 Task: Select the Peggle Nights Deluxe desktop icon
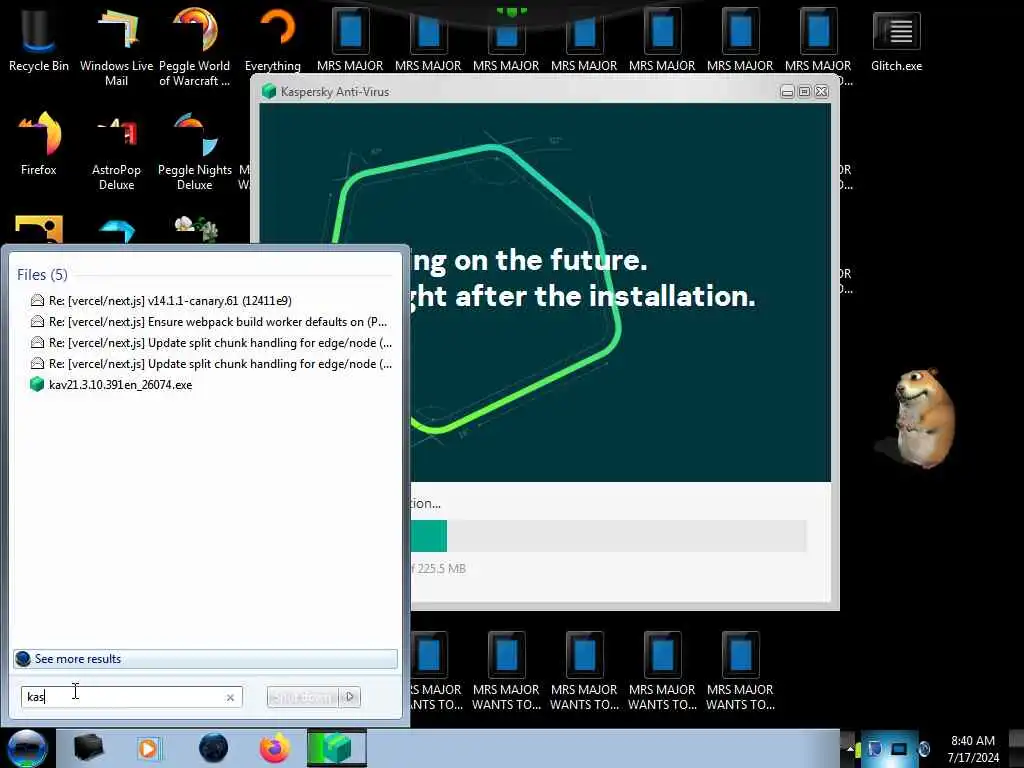[195, 152]
